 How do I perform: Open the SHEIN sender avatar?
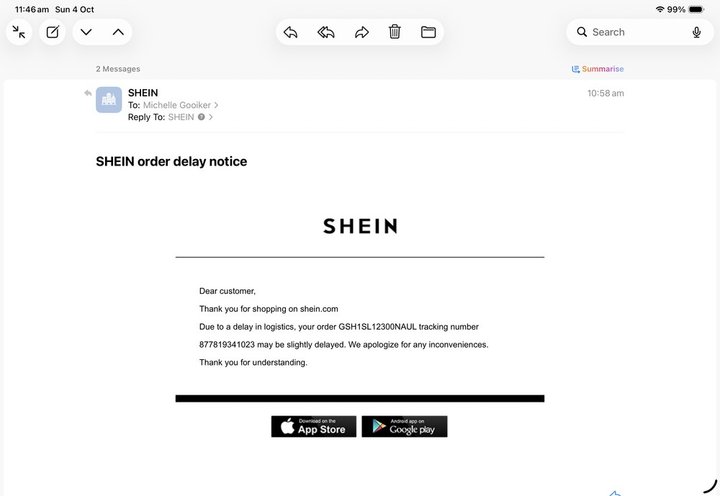pyautogui.click(x=109, y=100)
